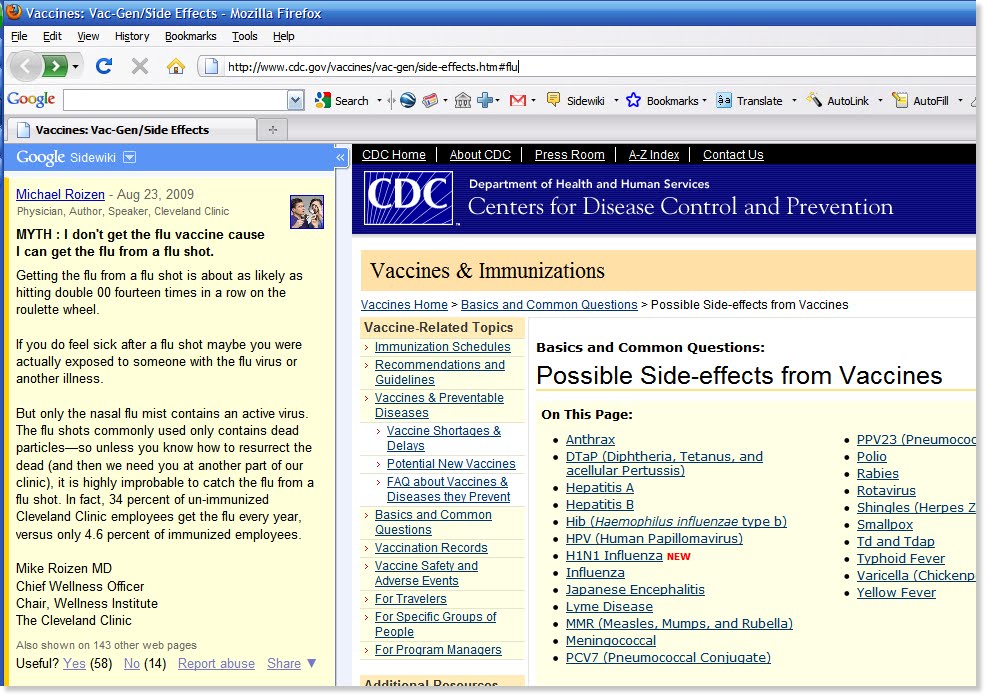Go to the Home page icon
985x695 pixels.
(176, 65)
